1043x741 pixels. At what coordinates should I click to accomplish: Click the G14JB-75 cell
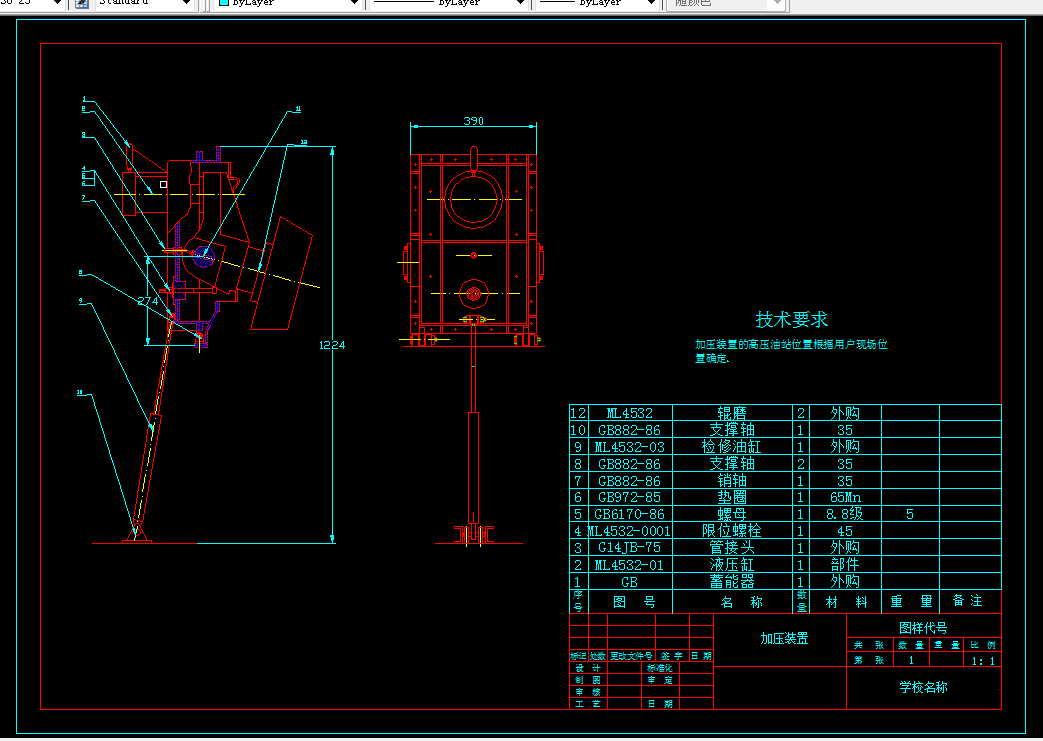tap(629, 547)
